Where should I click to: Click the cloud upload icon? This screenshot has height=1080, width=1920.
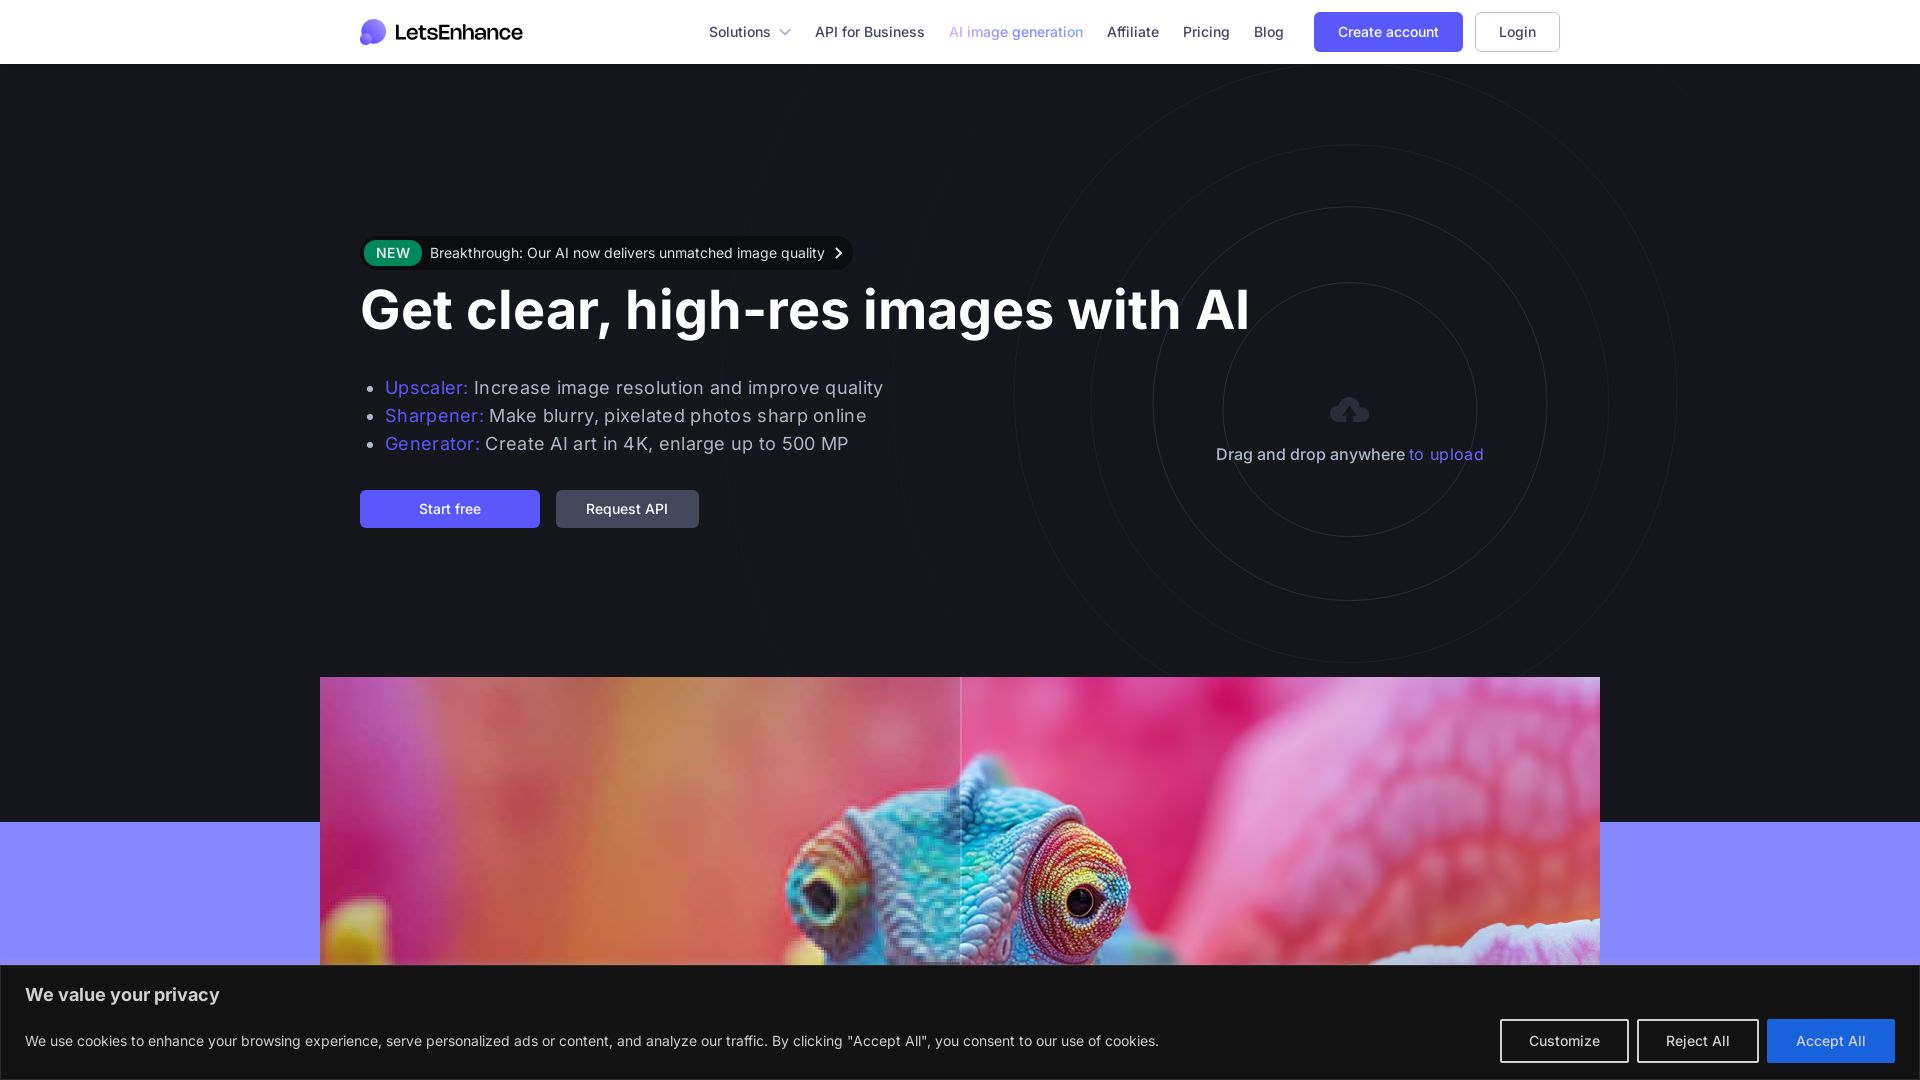(x=1349, y=410)
